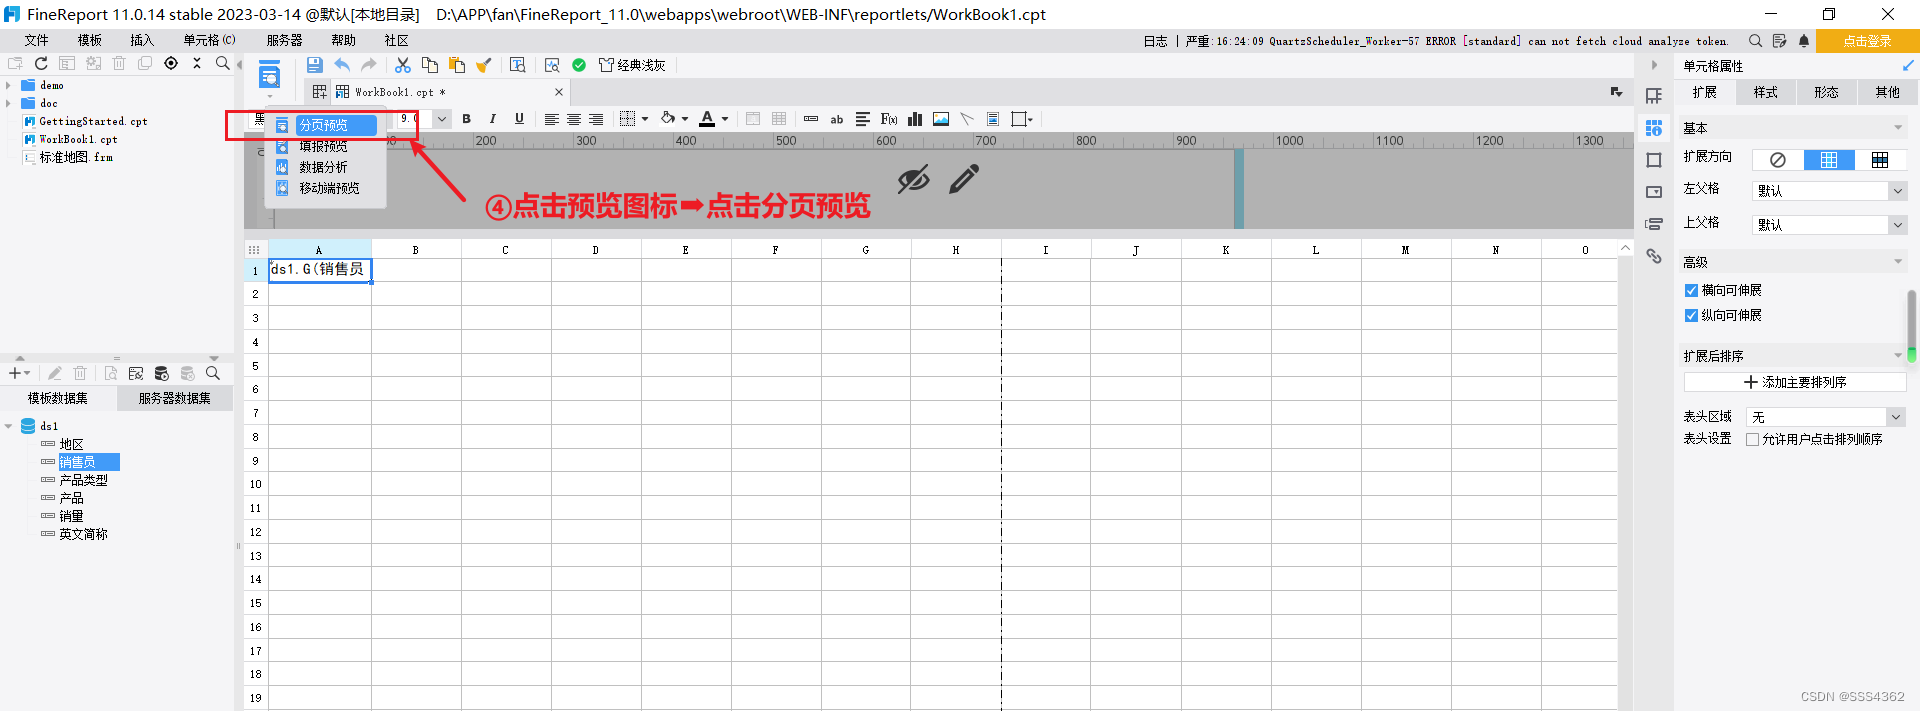
Task: Collapse the 高级 section
Action: [x=1897, y=262]
